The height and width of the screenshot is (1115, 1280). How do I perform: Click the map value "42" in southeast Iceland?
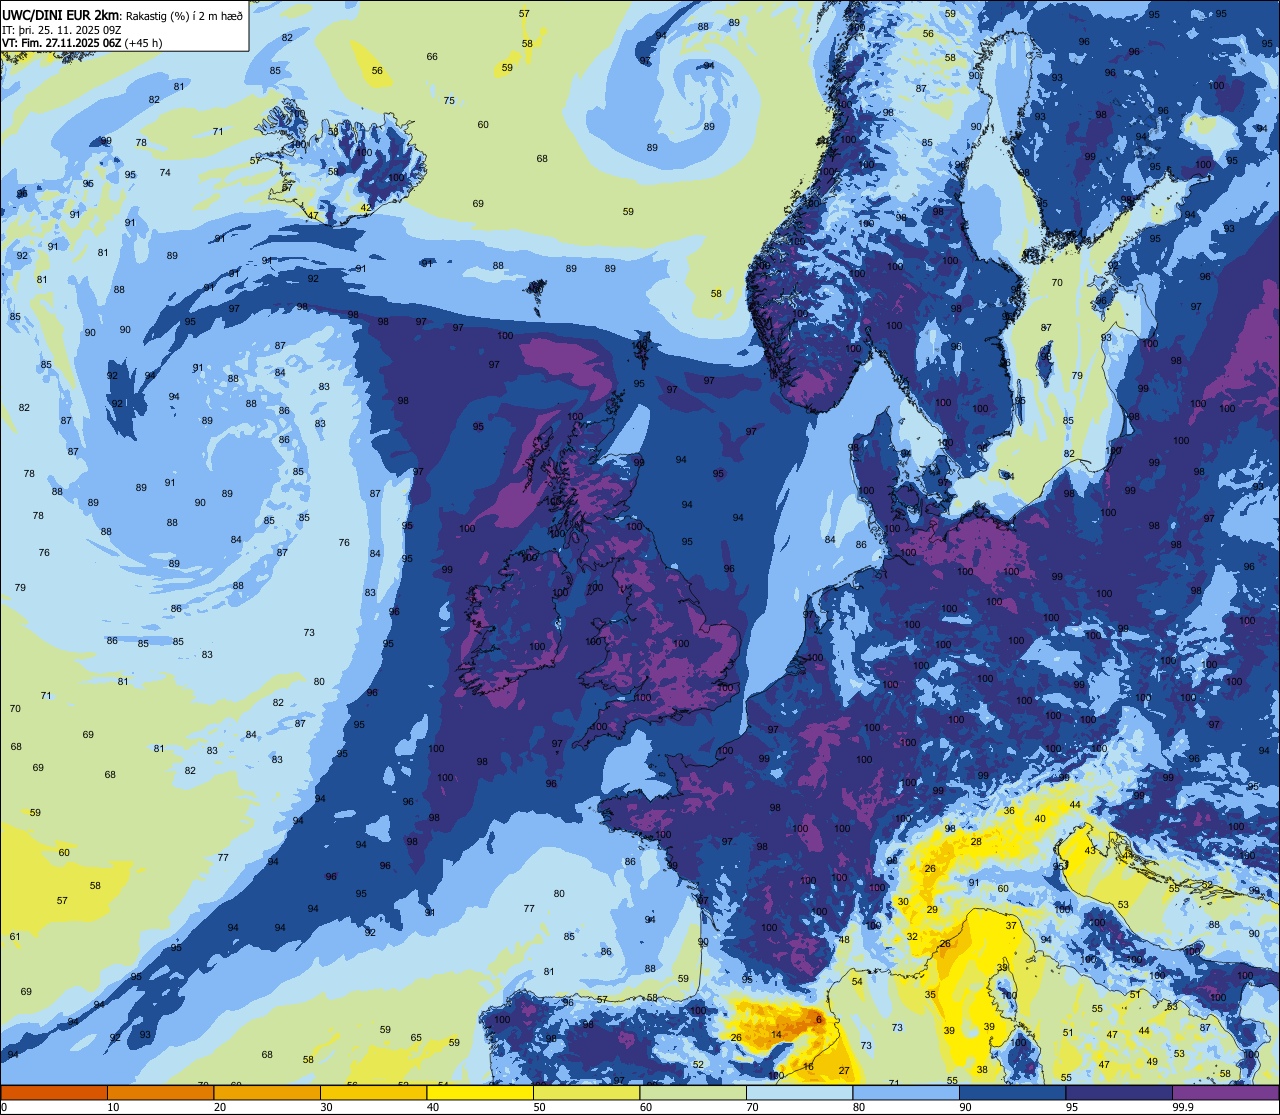366,208
